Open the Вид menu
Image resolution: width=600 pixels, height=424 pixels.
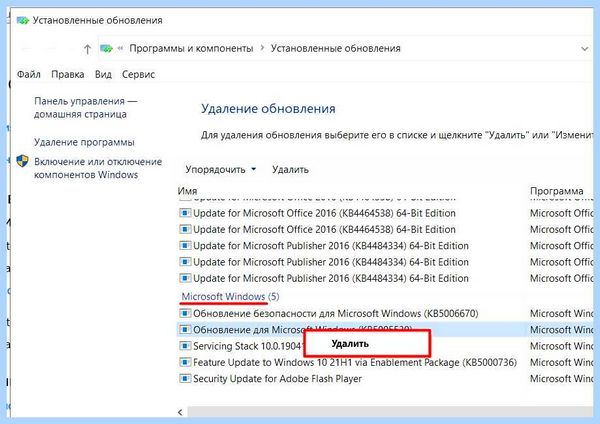tap(103, 74)
